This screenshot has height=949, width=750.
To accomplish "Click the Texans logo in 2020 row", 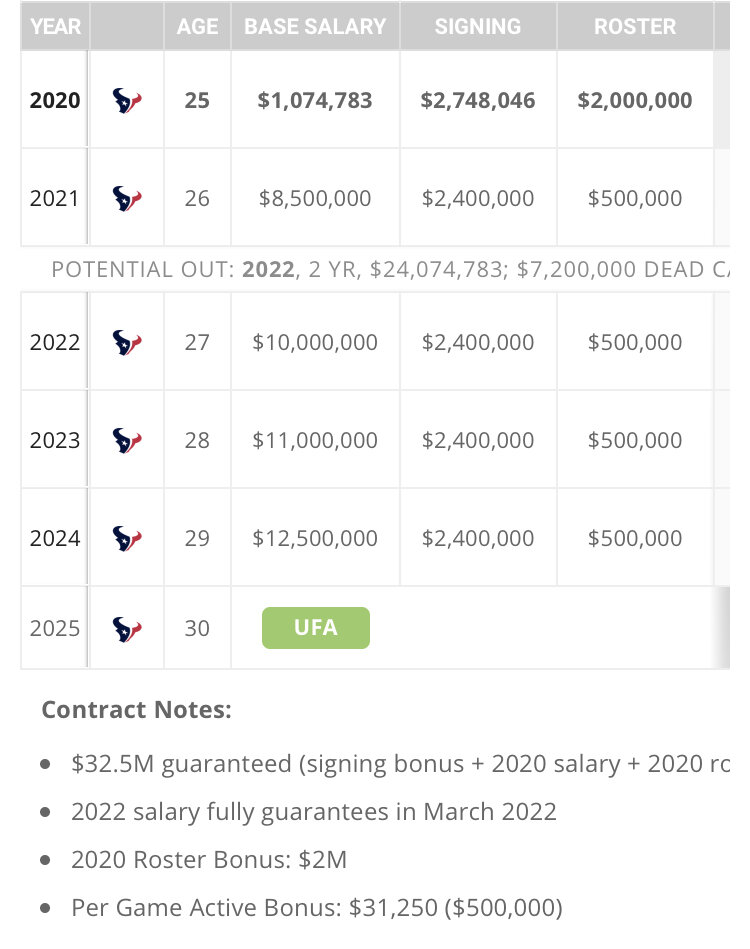I will (x=127, y=100).
